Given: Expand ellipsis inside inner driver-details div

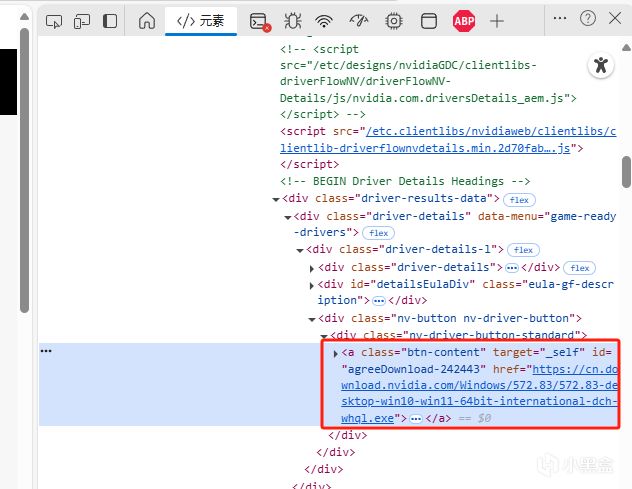Looking at the screenshot, I should click(511, 268).
